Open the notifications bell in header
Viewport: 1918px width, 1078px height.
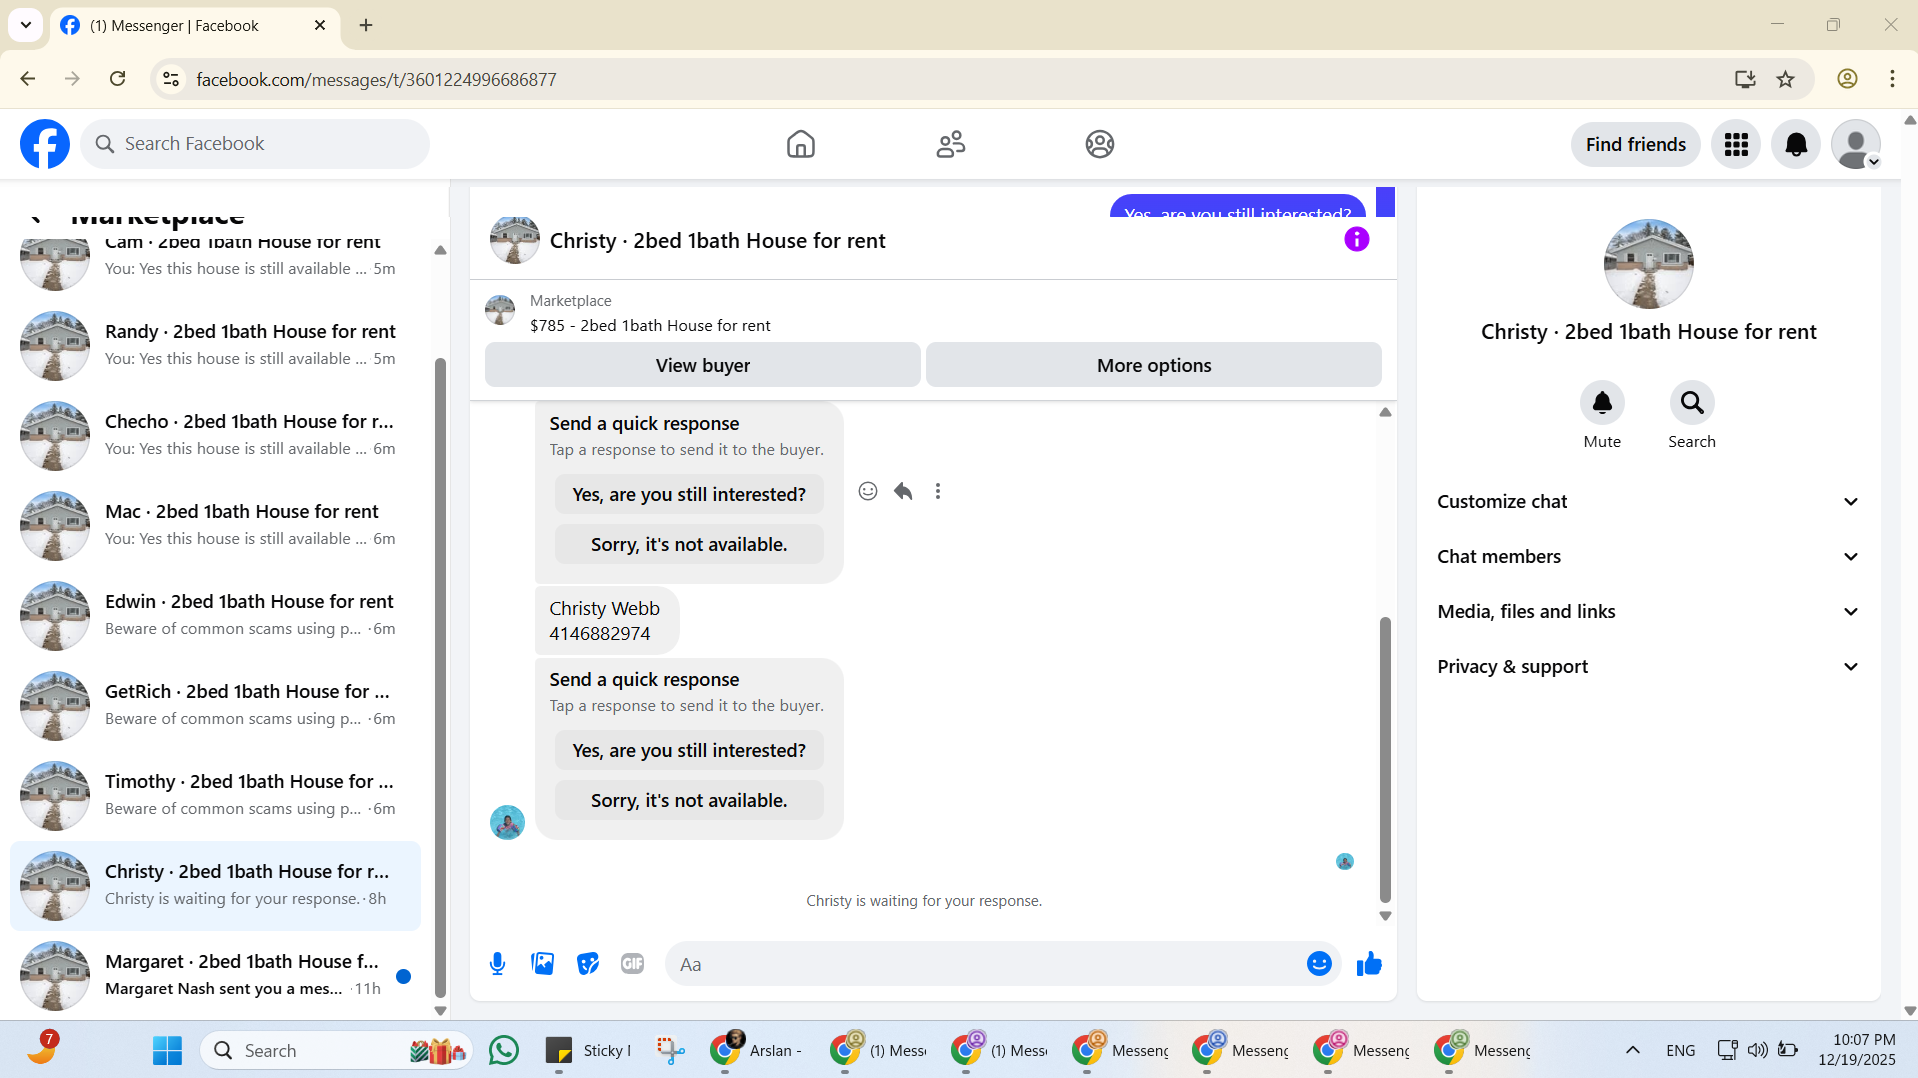pos(1796,144)
